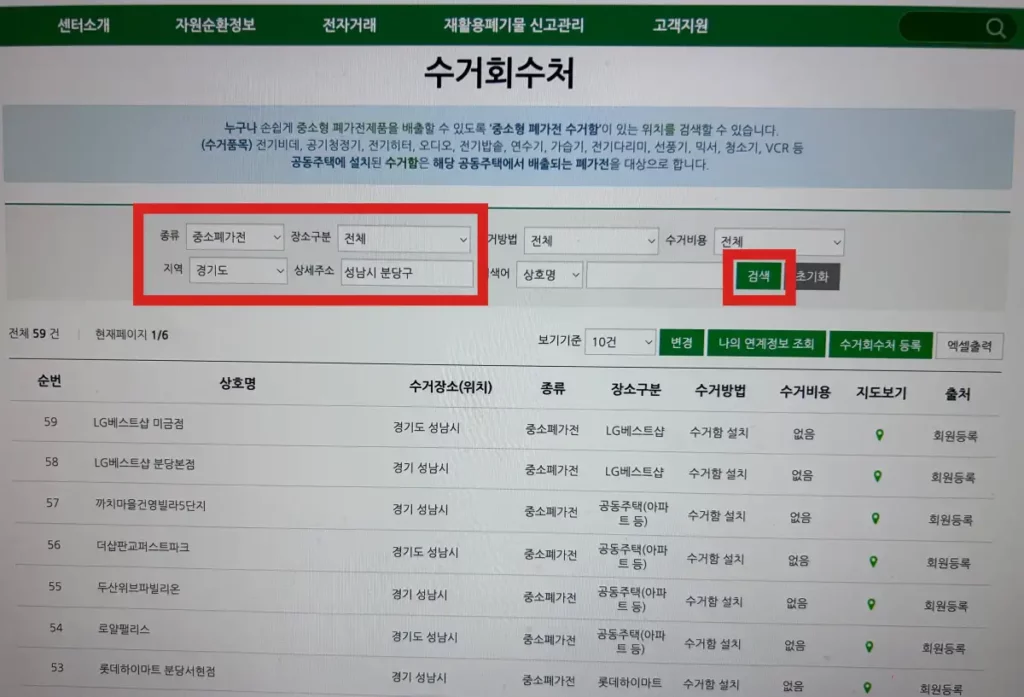Select the 두산위브파빌리온 row name
1024x697 pixels.
pyautogui.click(x=138, y=588)
